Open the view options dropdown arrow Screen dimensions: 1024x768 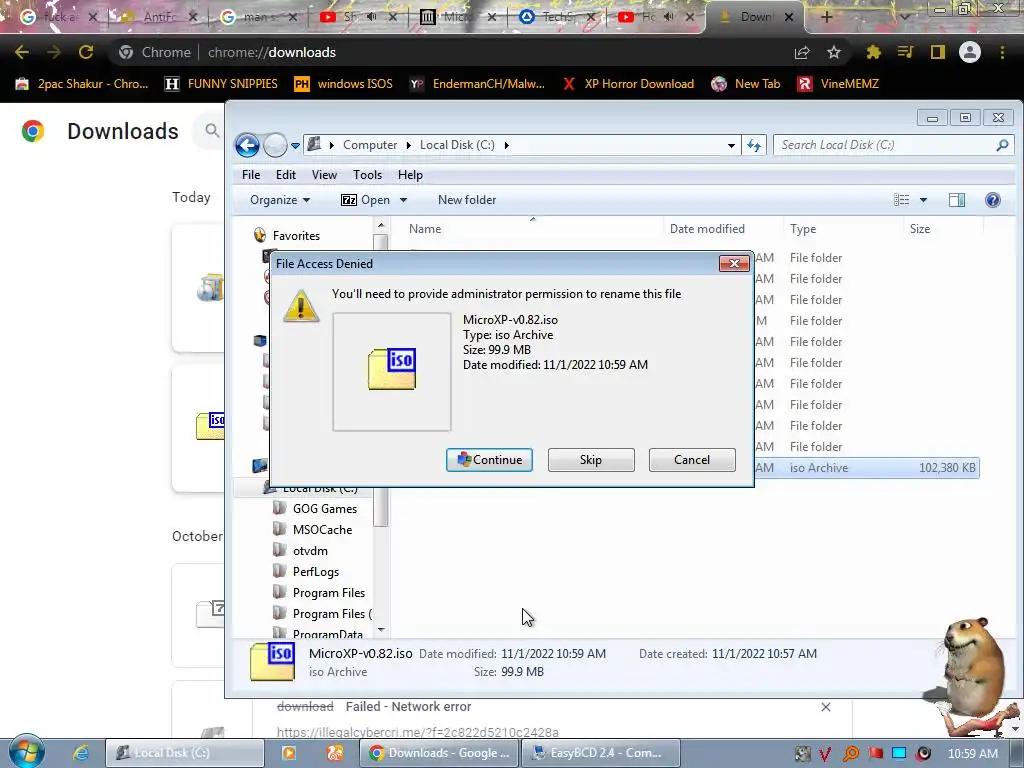coord(923,200)
